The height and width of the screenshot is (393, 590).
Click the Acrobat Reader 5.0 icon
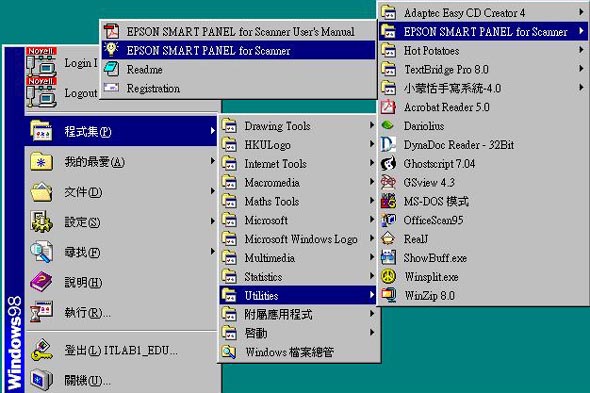coord(388,107)
